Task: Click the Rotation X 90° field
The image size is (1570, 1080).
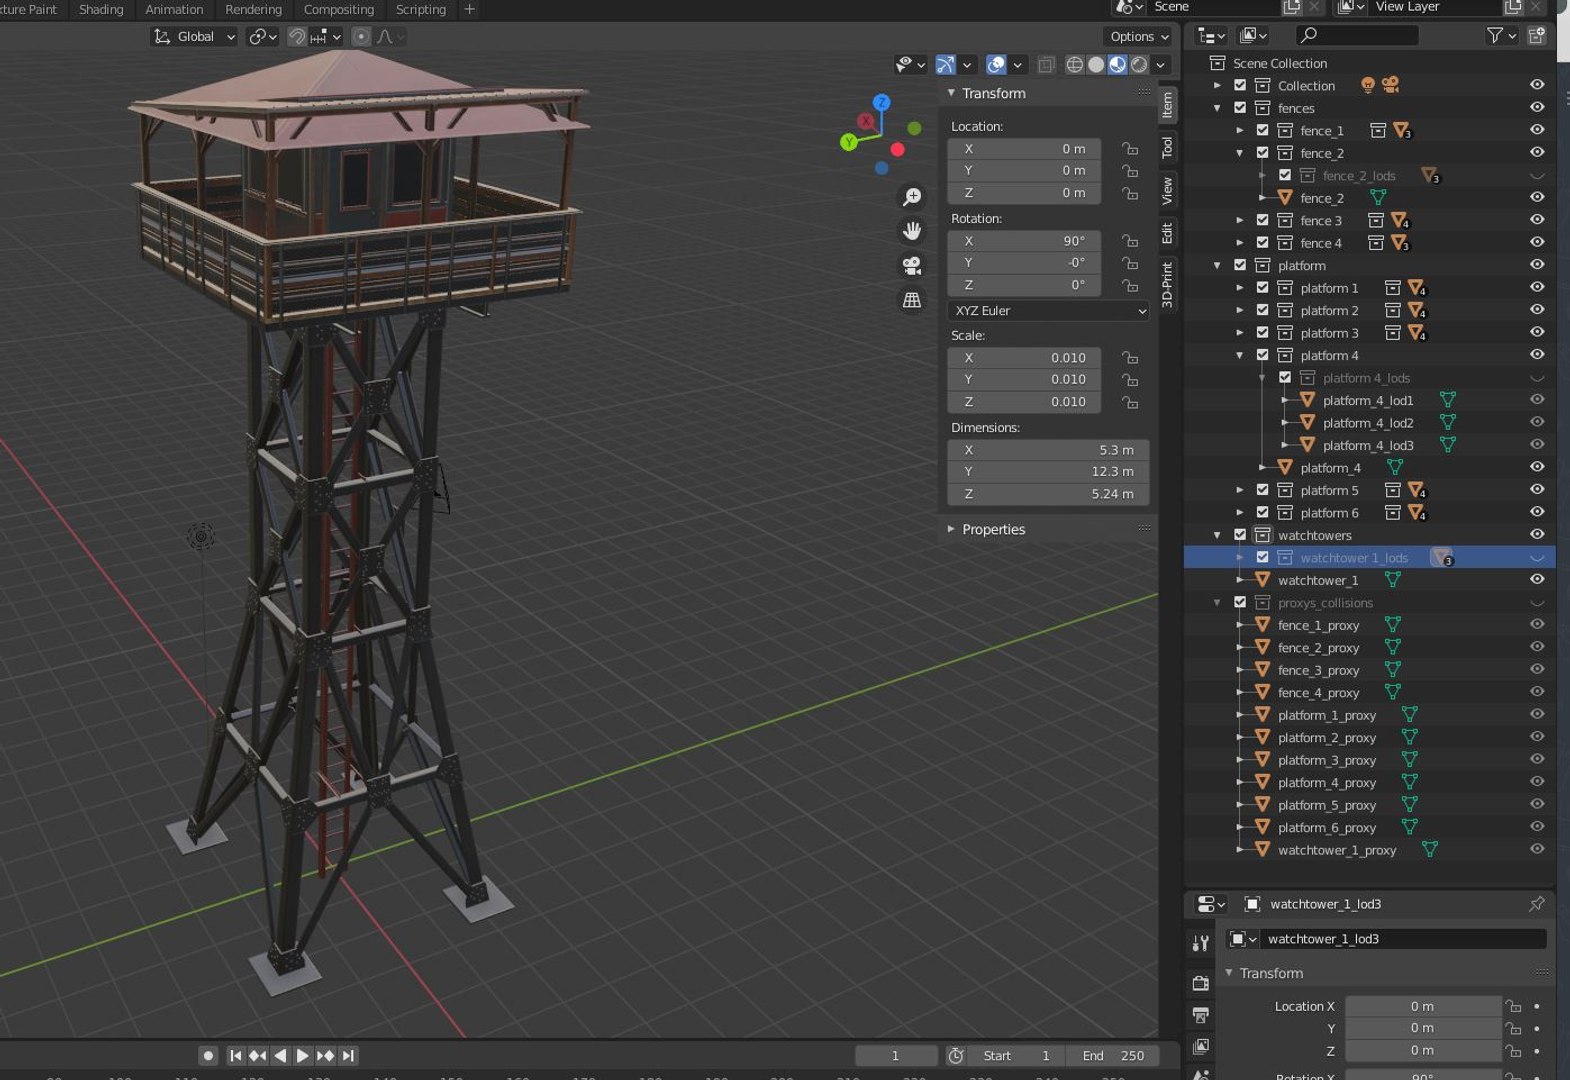Action: 1024,241
